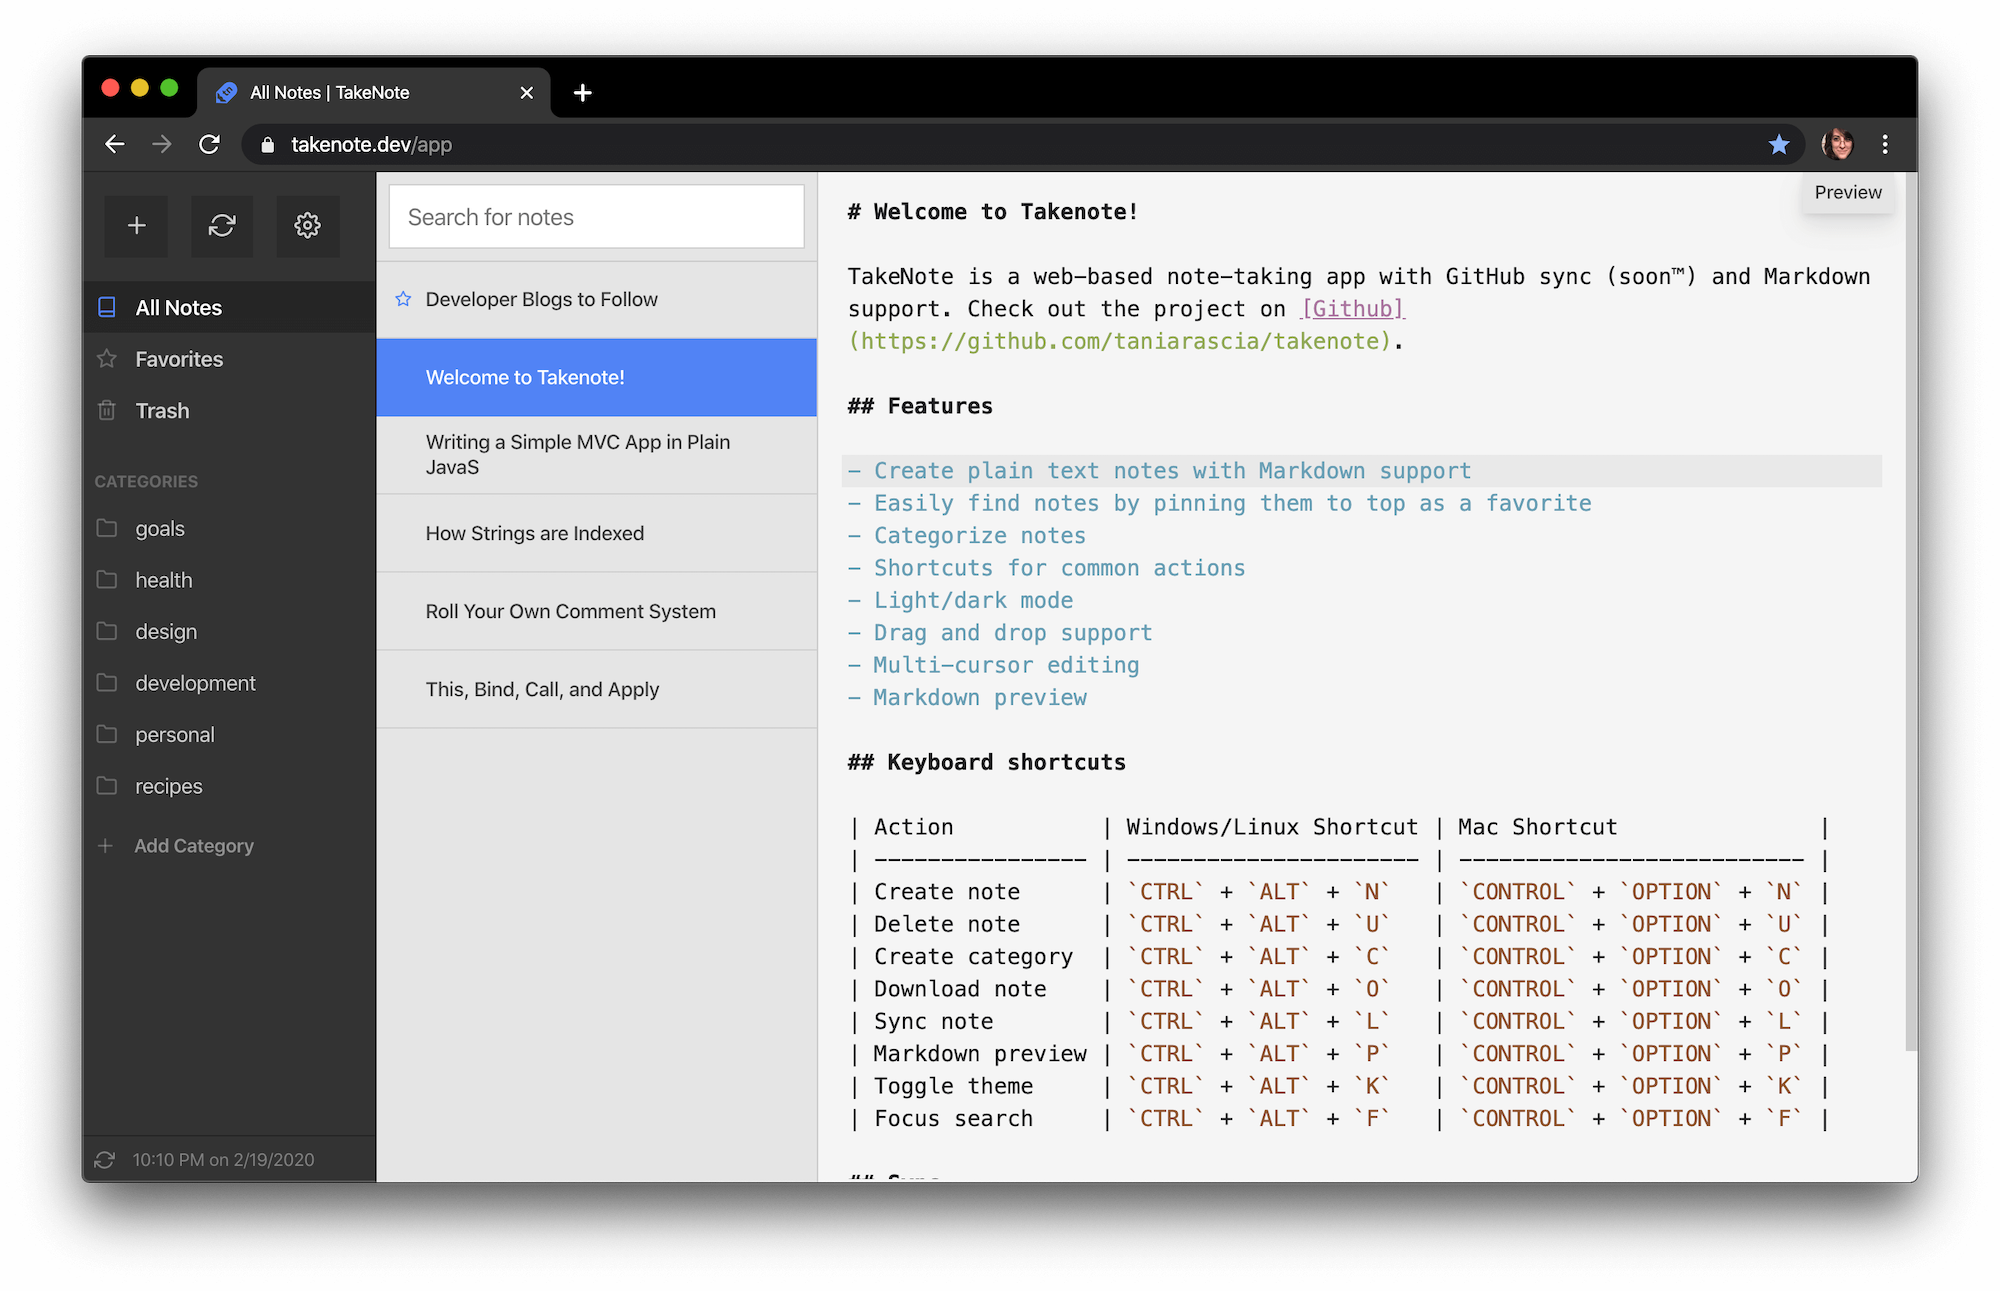The width and height of the screenshot is (2000, 1291).
Task: Sync notes with the sync icon
Action: point(222,226)
